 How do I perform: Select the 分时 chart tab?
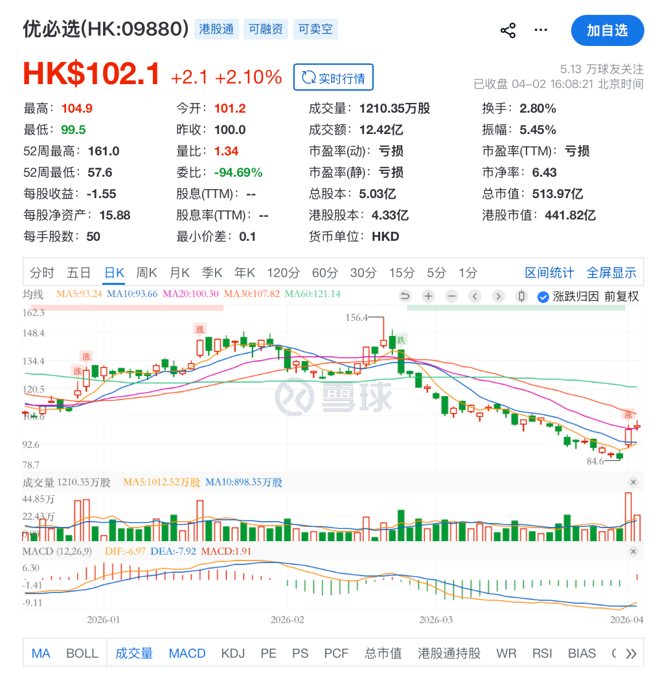tap(42, 272)
